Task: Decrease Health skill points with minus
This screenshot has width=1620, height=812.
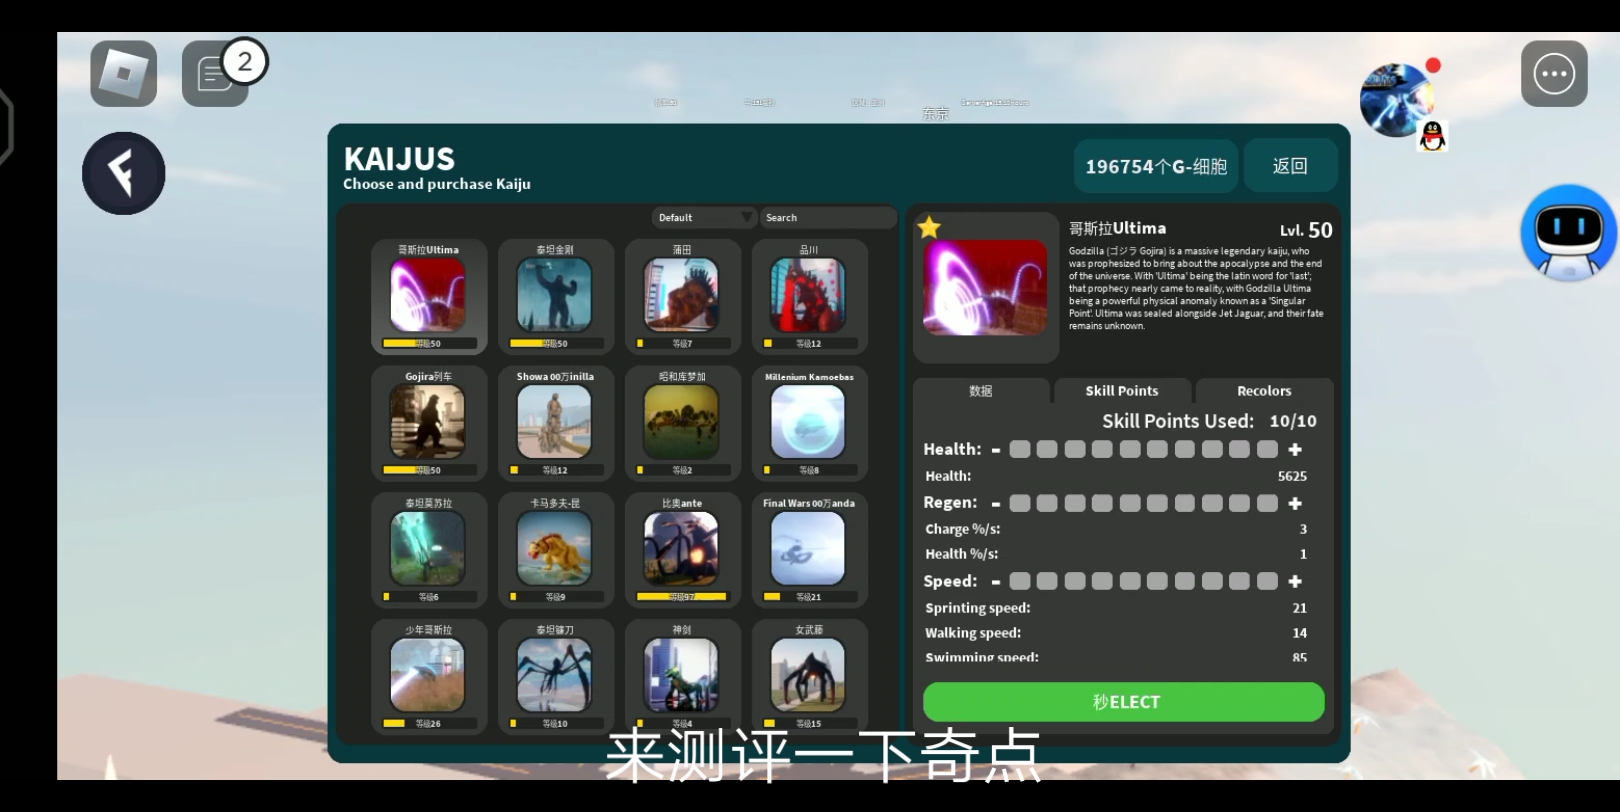Action: (x=996, y=450)
